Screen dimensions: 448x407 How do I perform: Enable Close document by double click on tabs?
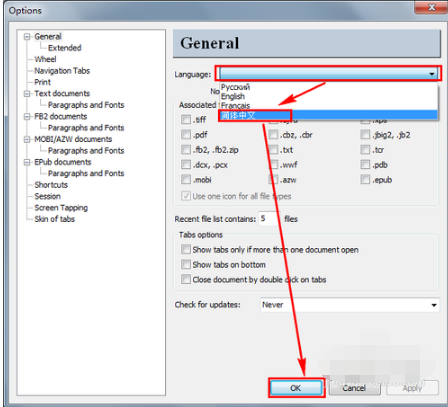pos(186,279)
